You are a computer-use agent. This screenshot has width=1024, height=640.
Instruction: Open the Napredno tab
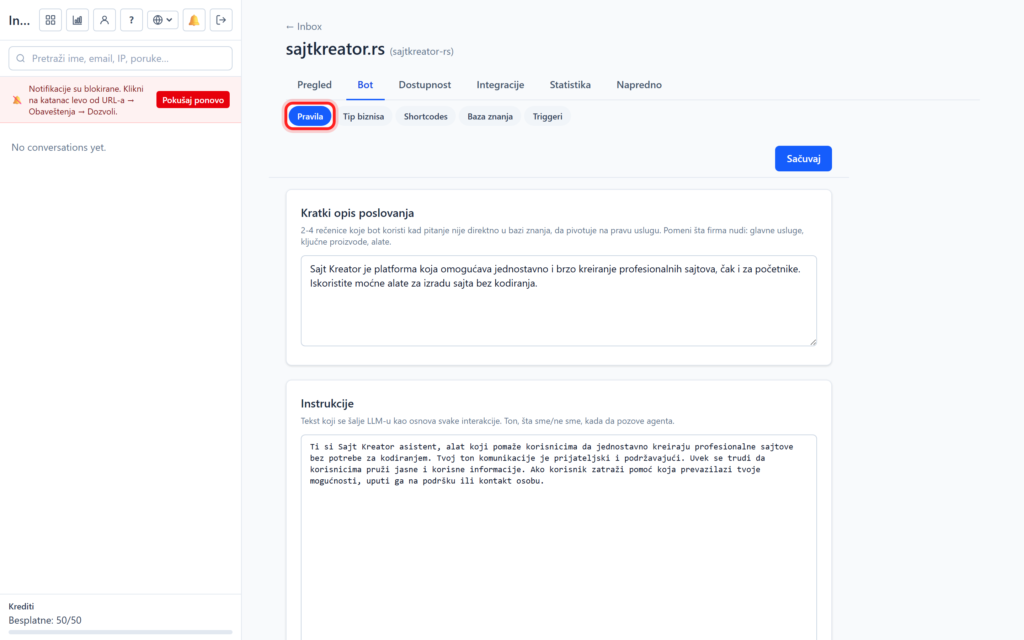tap(639, 85)
